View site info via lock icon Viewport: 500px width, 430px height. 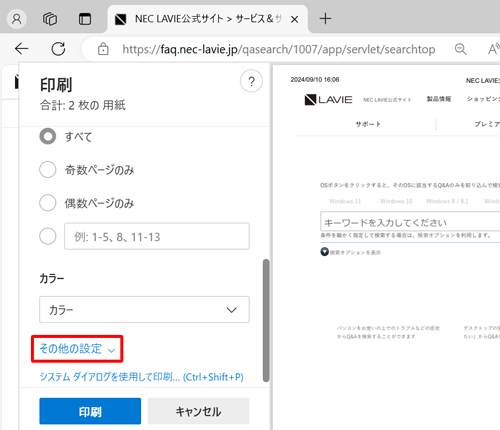[x=103, y=49]
